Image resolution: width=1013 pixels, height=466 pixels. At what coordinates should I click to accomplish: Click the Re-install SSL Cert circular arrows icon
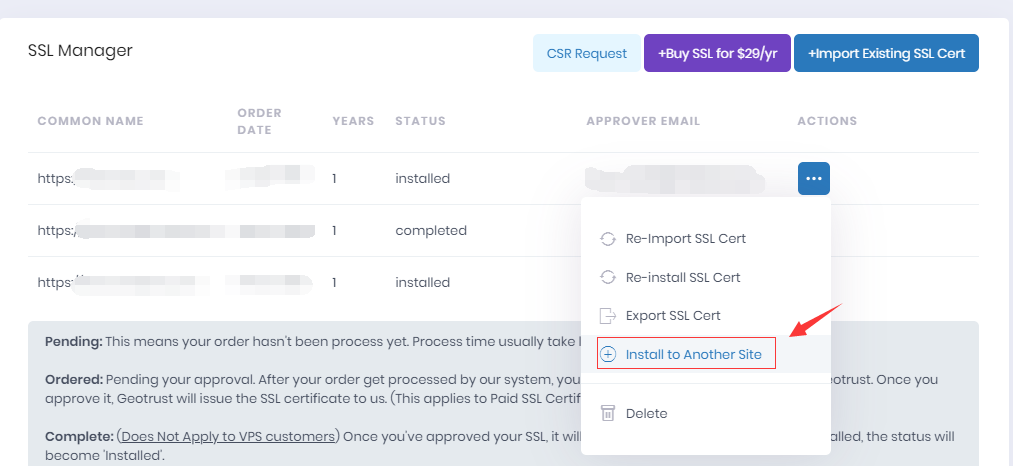pos(607,277)
